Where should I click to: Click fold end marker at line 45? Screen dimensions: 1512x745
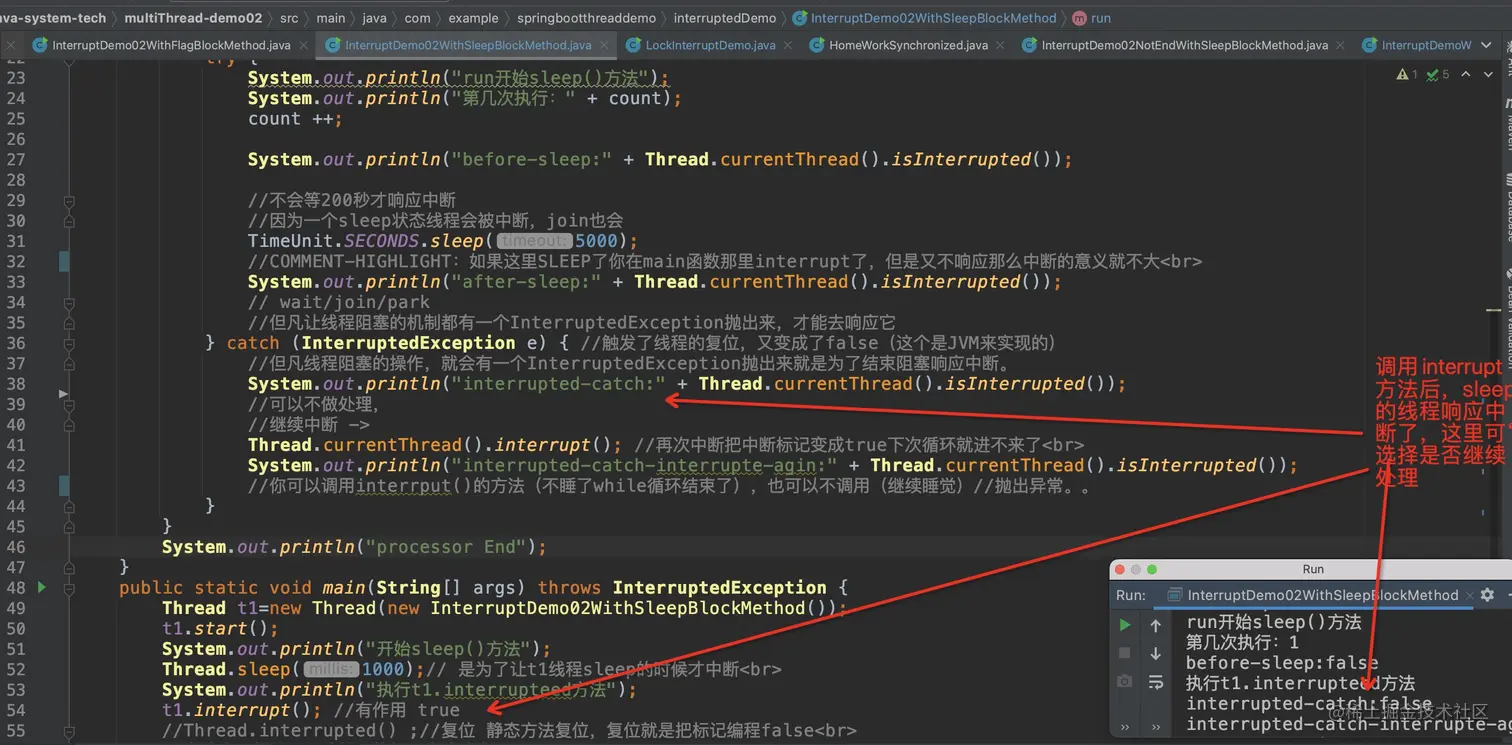pos(69,526)
